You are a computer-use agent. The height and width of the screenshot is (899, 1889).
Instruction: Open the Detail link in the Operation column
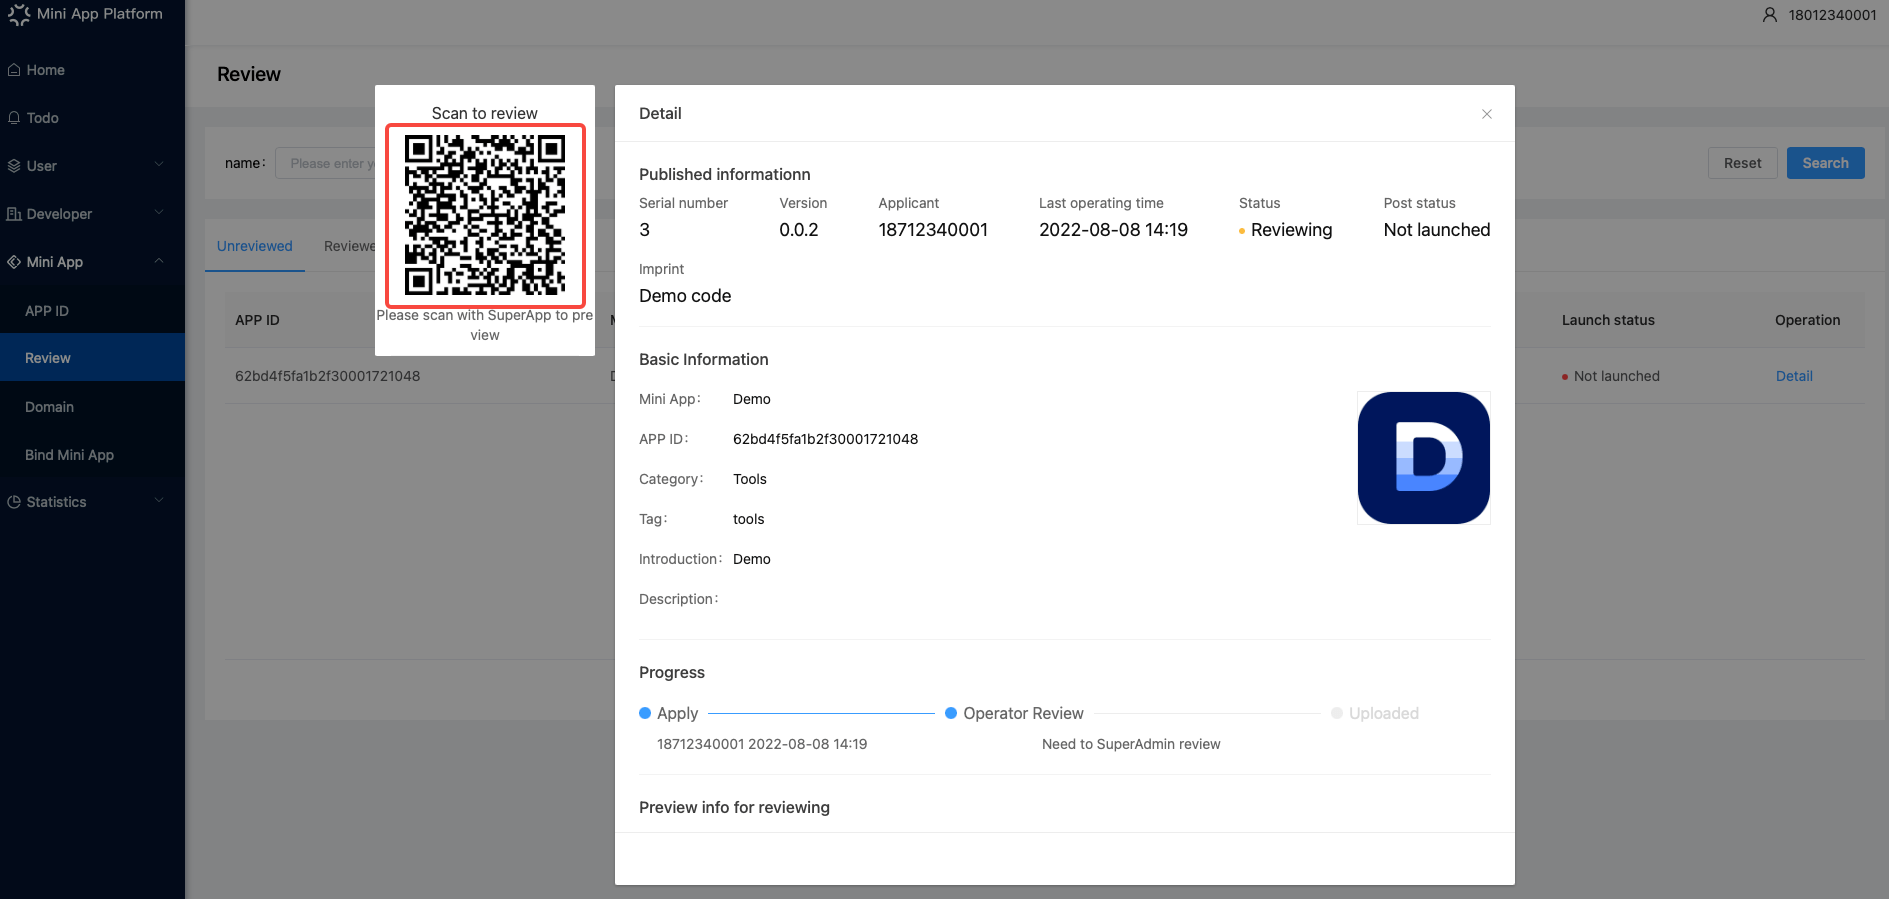(x=1794, y=376)
